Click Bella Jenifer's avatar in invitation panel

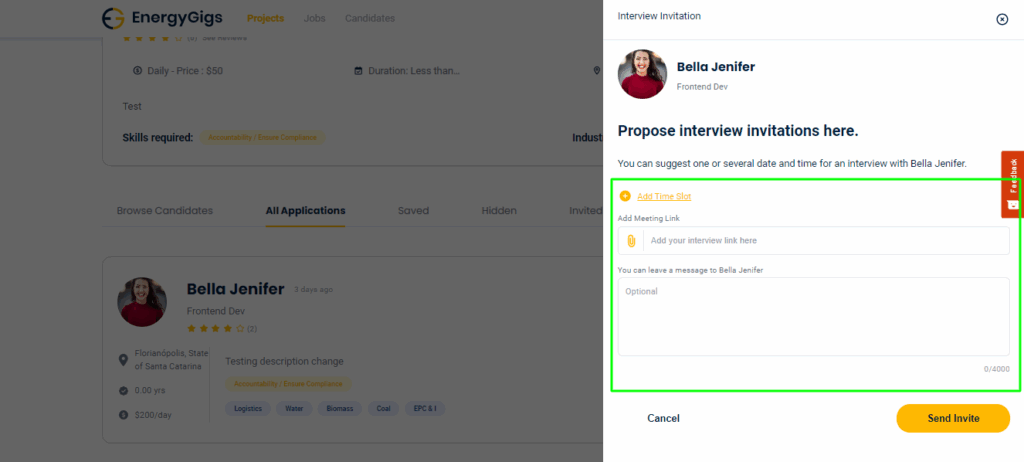[x=642, y=75]
